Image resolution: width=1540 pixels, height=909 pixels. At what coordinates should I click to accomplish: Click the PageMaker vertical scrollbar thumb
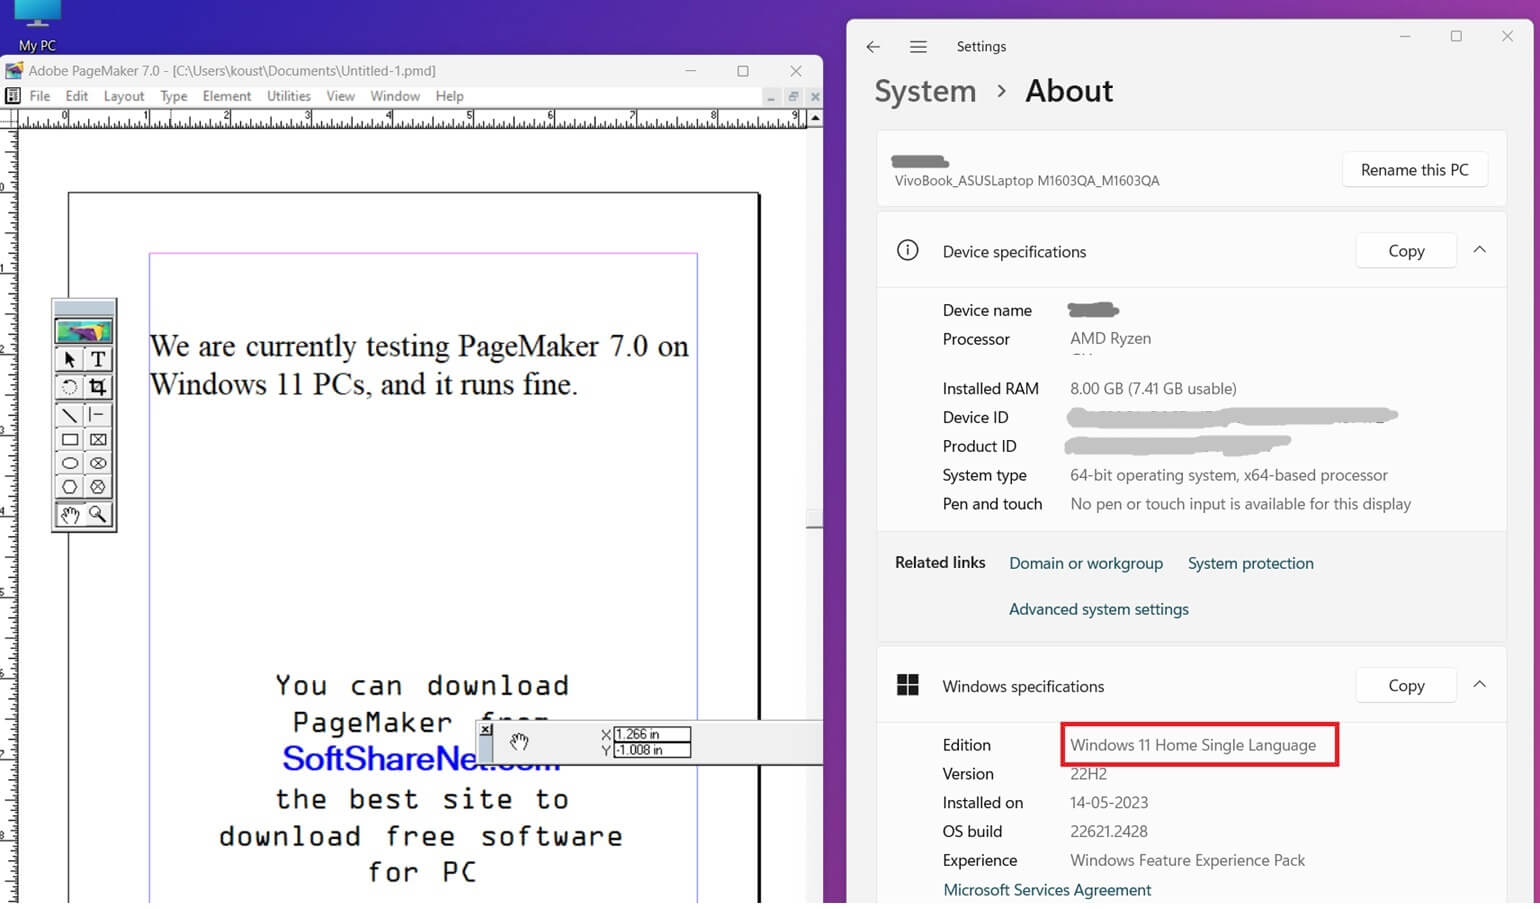(x=815, y=519)
